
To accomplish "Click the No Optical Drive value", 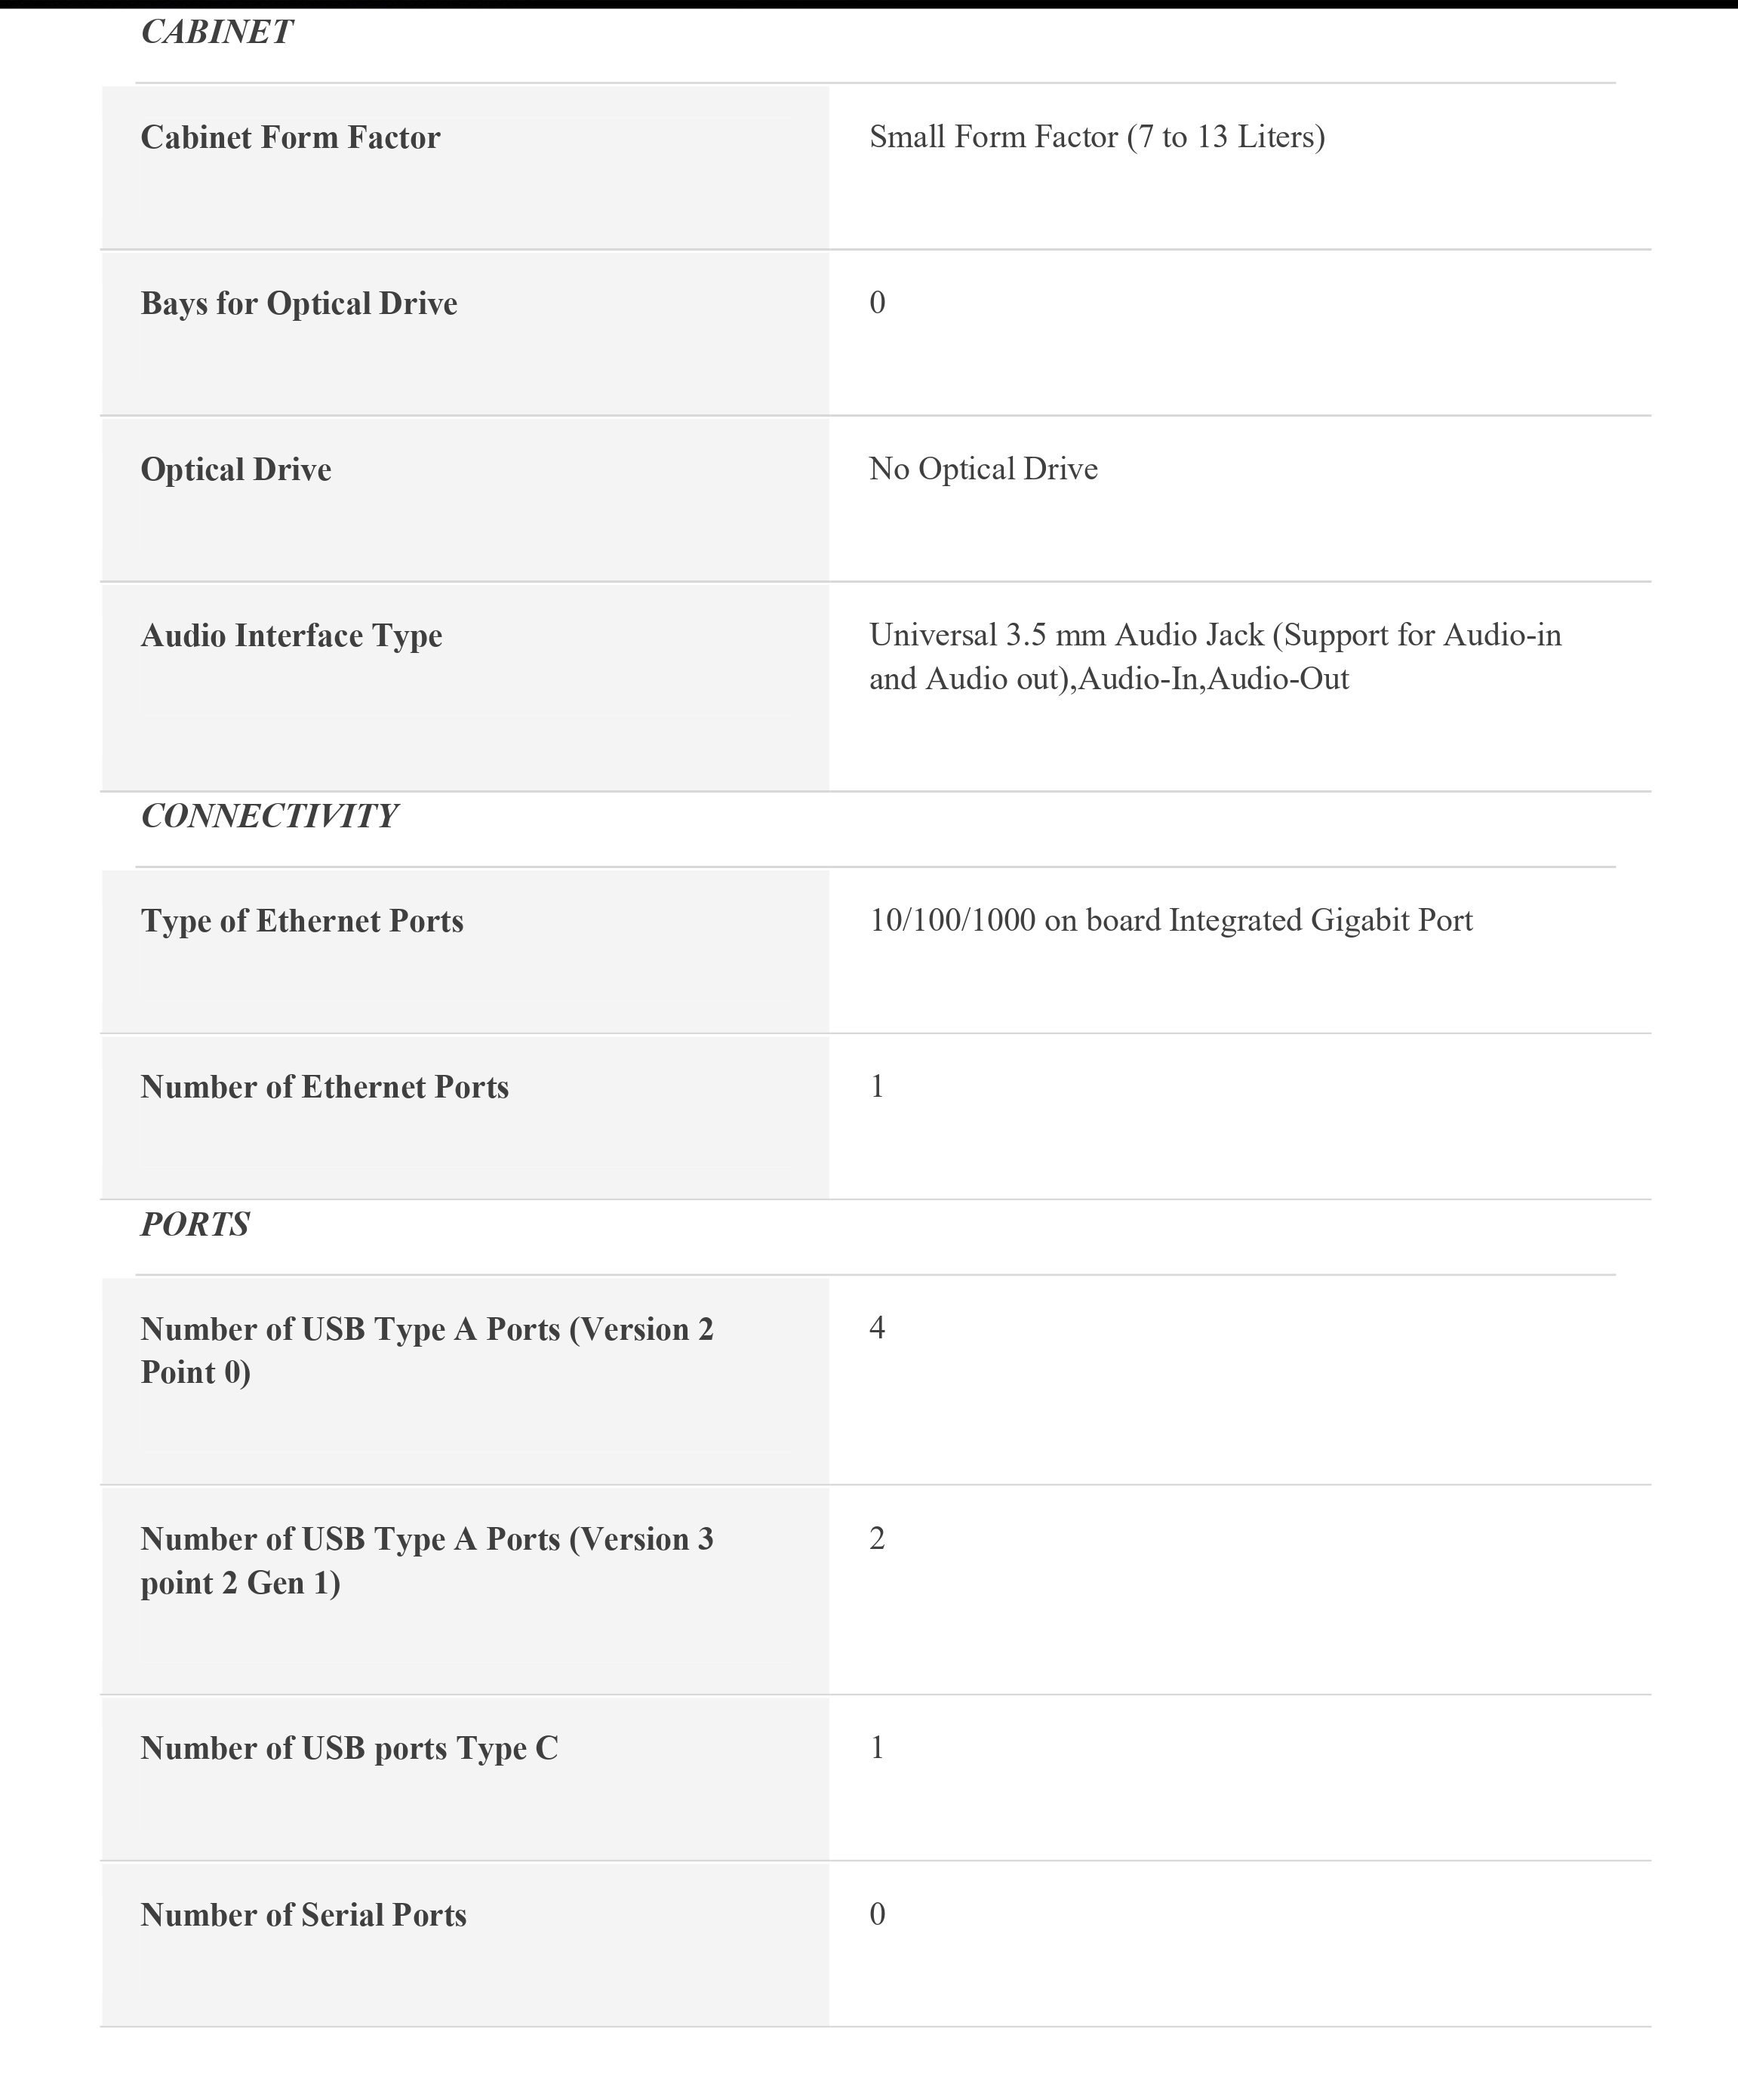I will 983,469.
